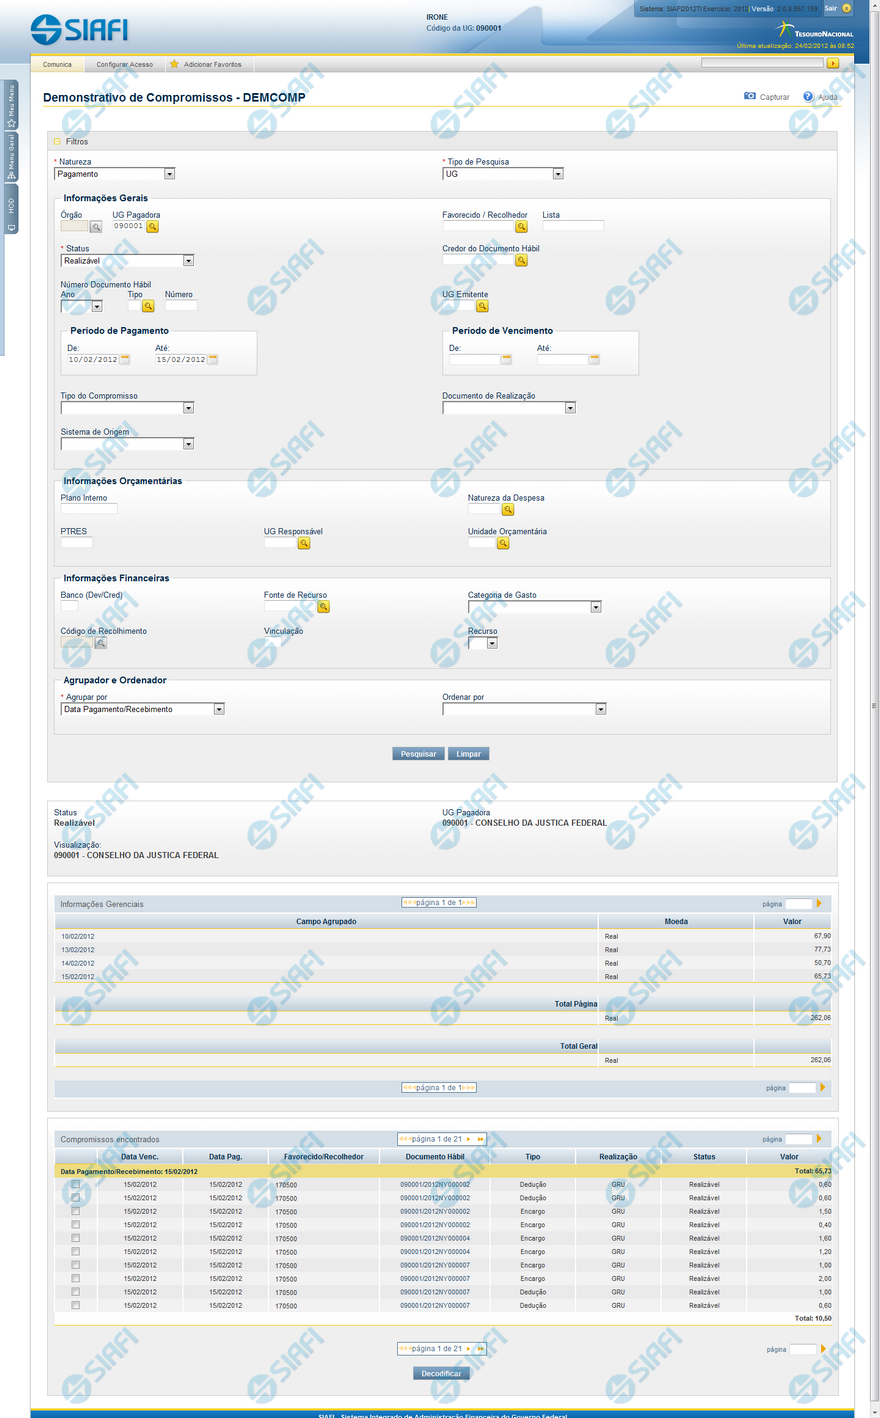Open the Natureza dropdown

[169, 174]
